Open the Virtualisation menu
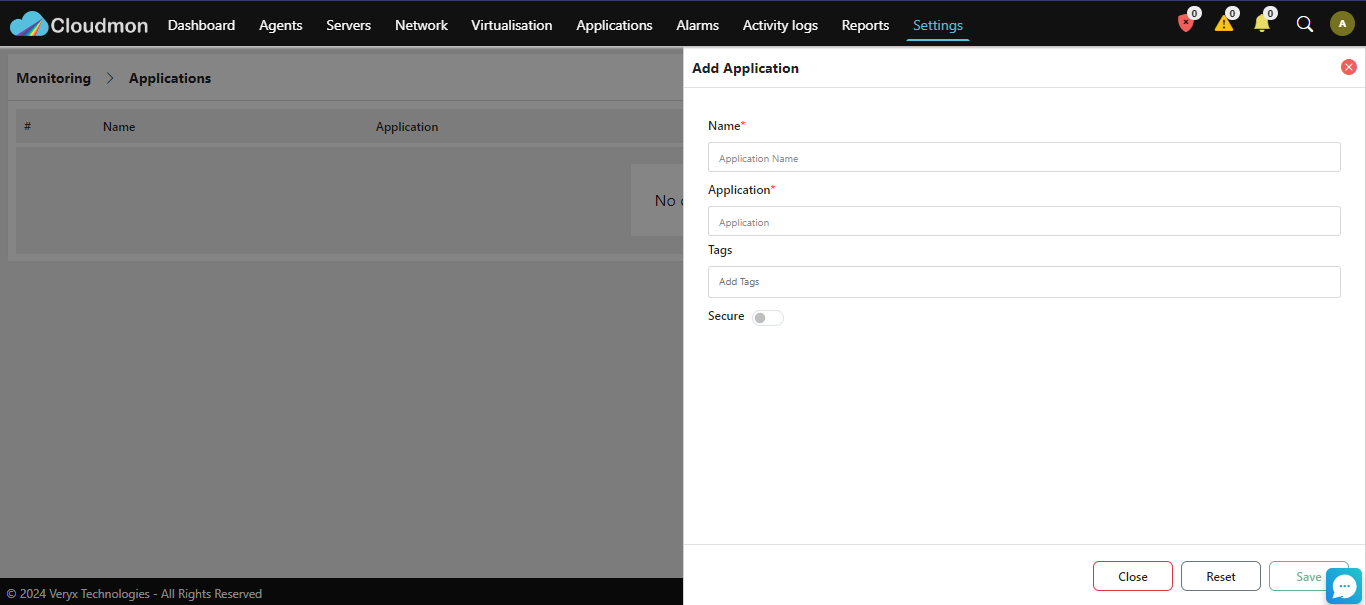This screenshot has width=1366, height=605. click(512, 25)
